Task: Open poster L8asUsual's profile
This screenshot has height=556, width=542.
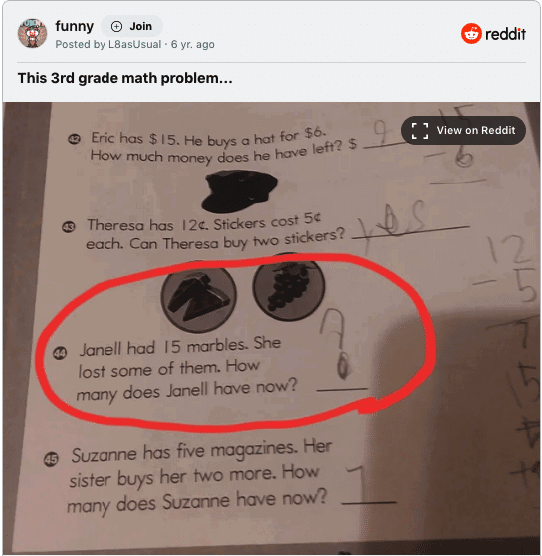Action: (x=134, y=44)
